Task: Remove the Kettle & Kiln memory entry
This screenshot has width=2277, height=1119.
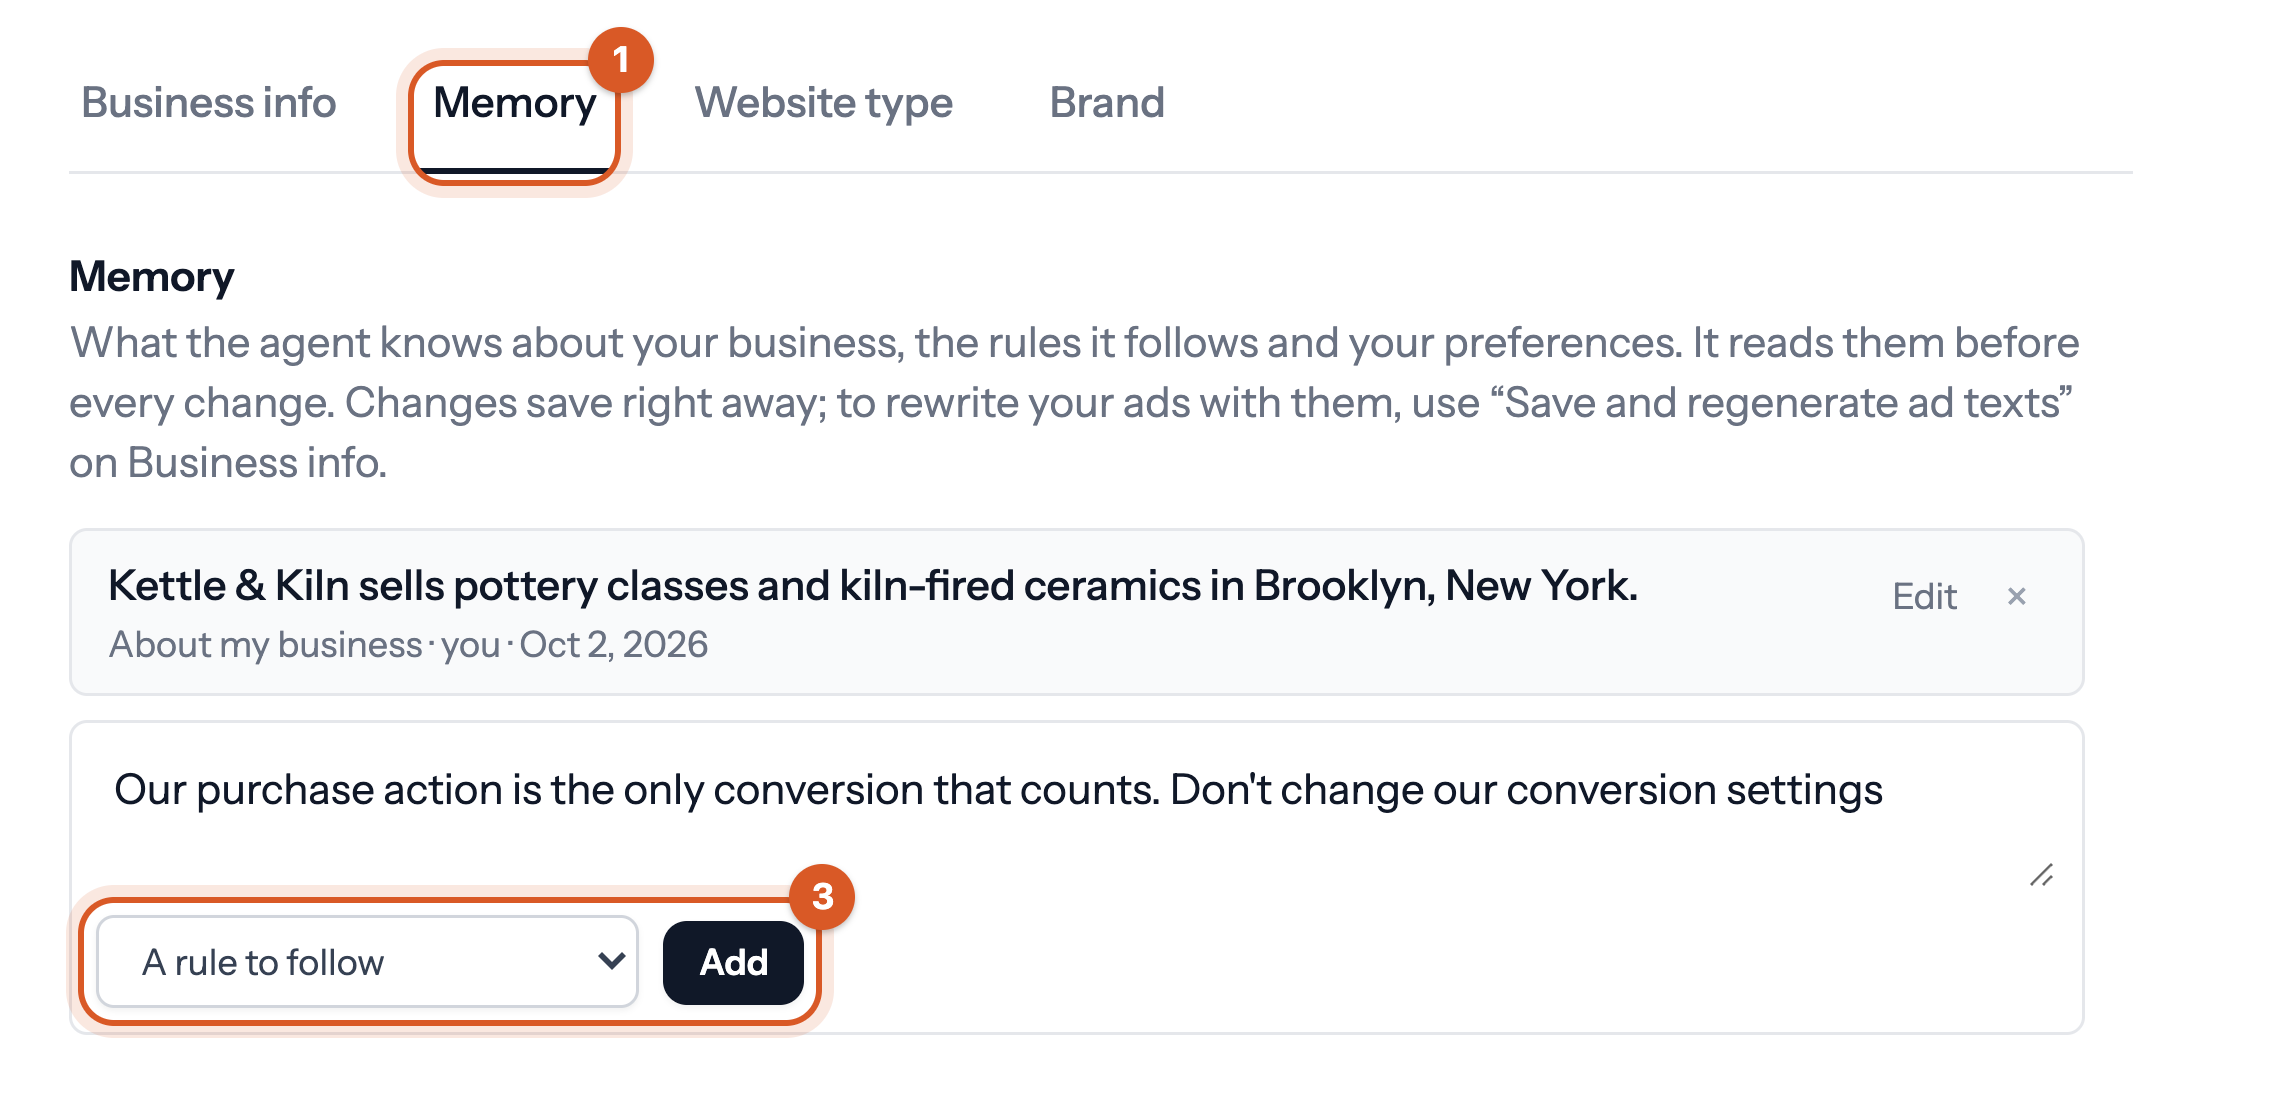Action: 2016,597
